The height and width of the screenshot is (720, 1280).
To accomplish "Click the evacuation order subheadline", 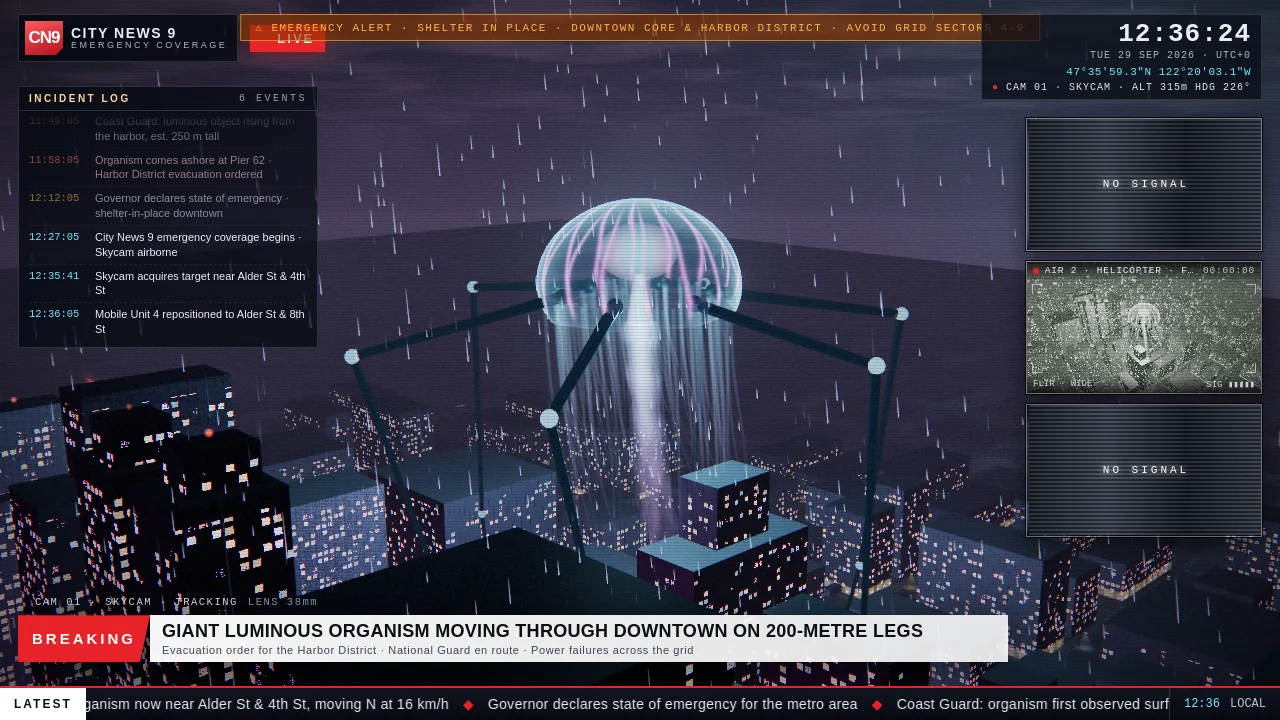I will 428,650.
